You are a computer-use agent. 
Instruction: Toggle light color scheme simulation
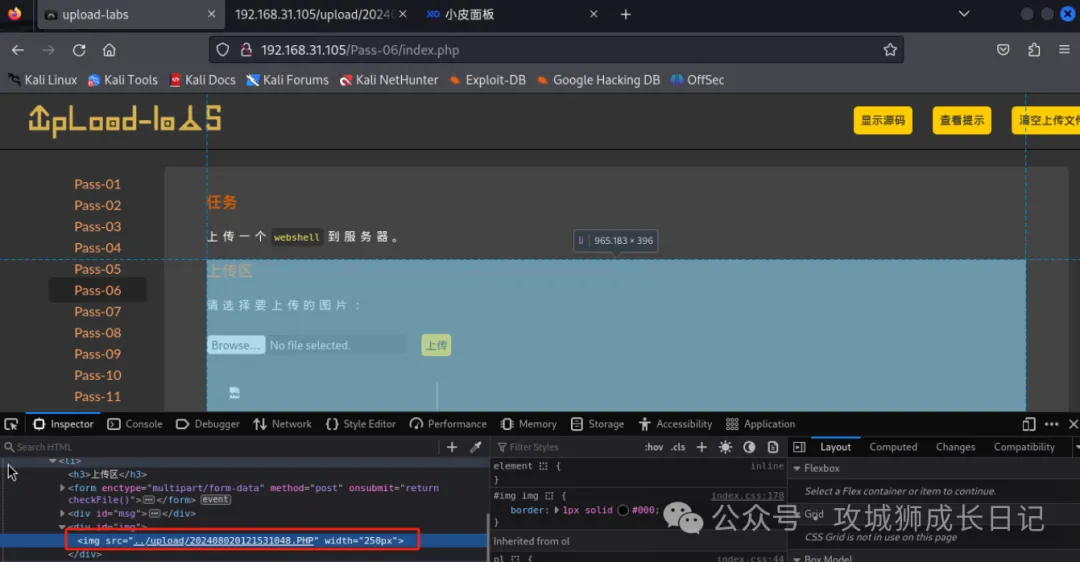click(725, 447)
